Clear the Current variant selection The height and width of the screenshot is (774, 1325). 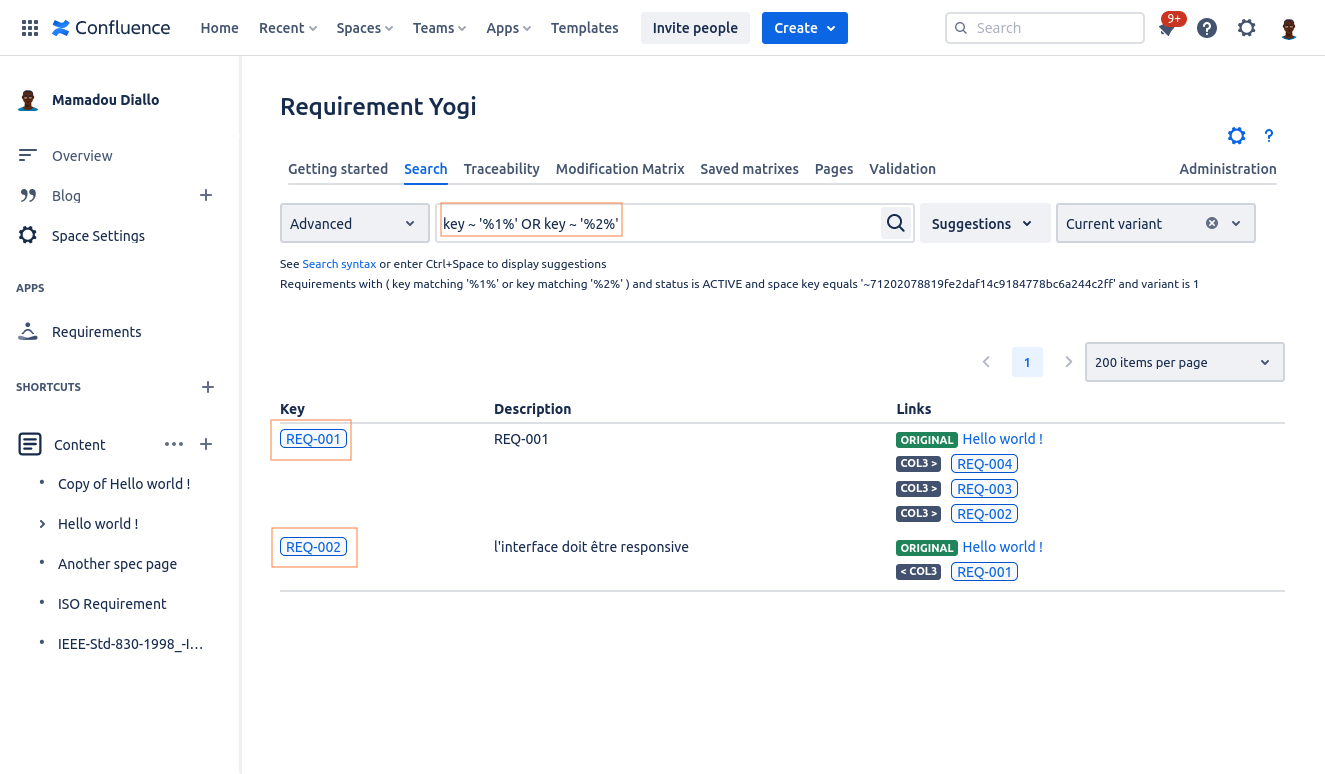(x=1212, y=223)
